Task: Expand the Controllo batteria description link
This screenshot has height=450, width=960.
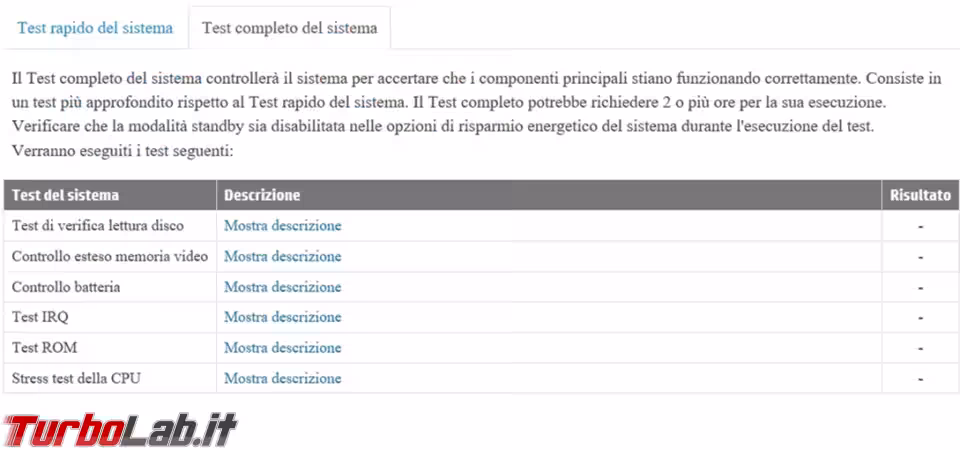Action: tap(282, 287)
